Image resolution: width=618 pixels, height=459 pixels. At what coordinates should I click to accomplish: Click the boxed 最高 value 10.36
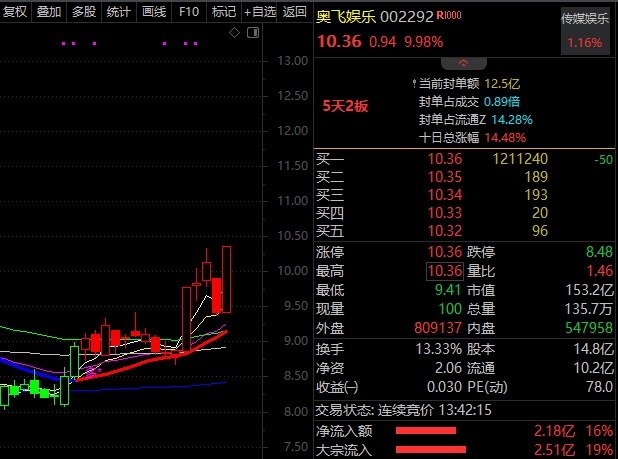[445, 271]
